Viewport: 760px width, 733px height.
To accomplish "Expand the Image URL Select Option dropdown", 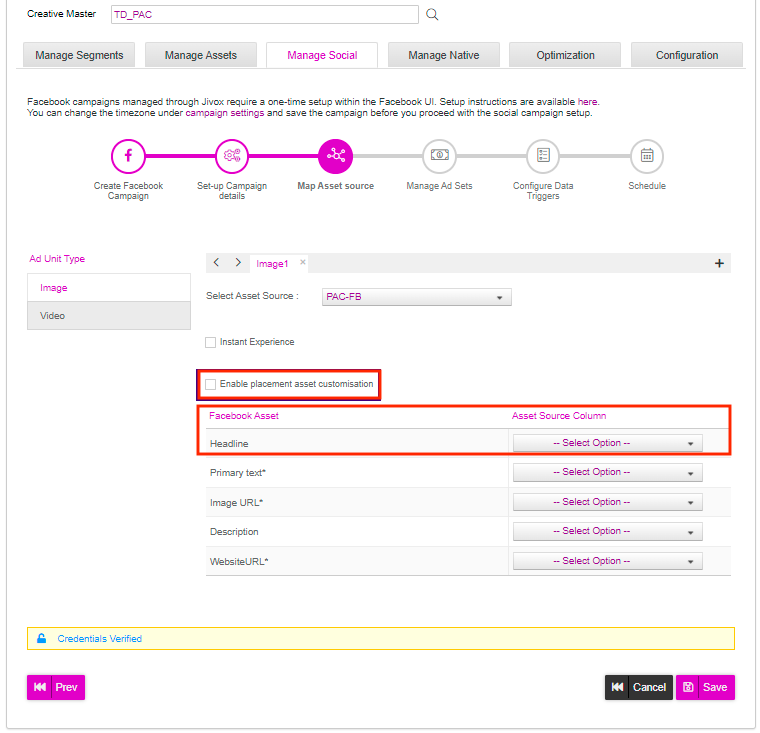I will 607,502.
